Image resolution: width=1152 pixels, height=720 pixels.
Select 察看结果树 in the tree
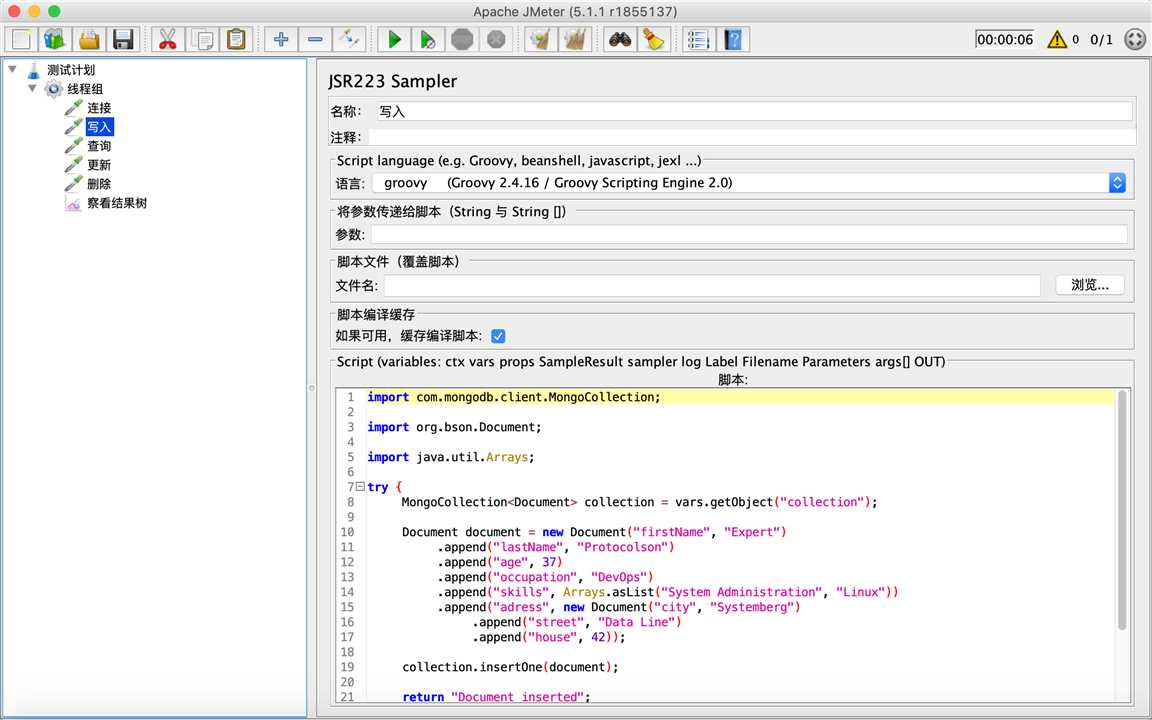point(116,203)
